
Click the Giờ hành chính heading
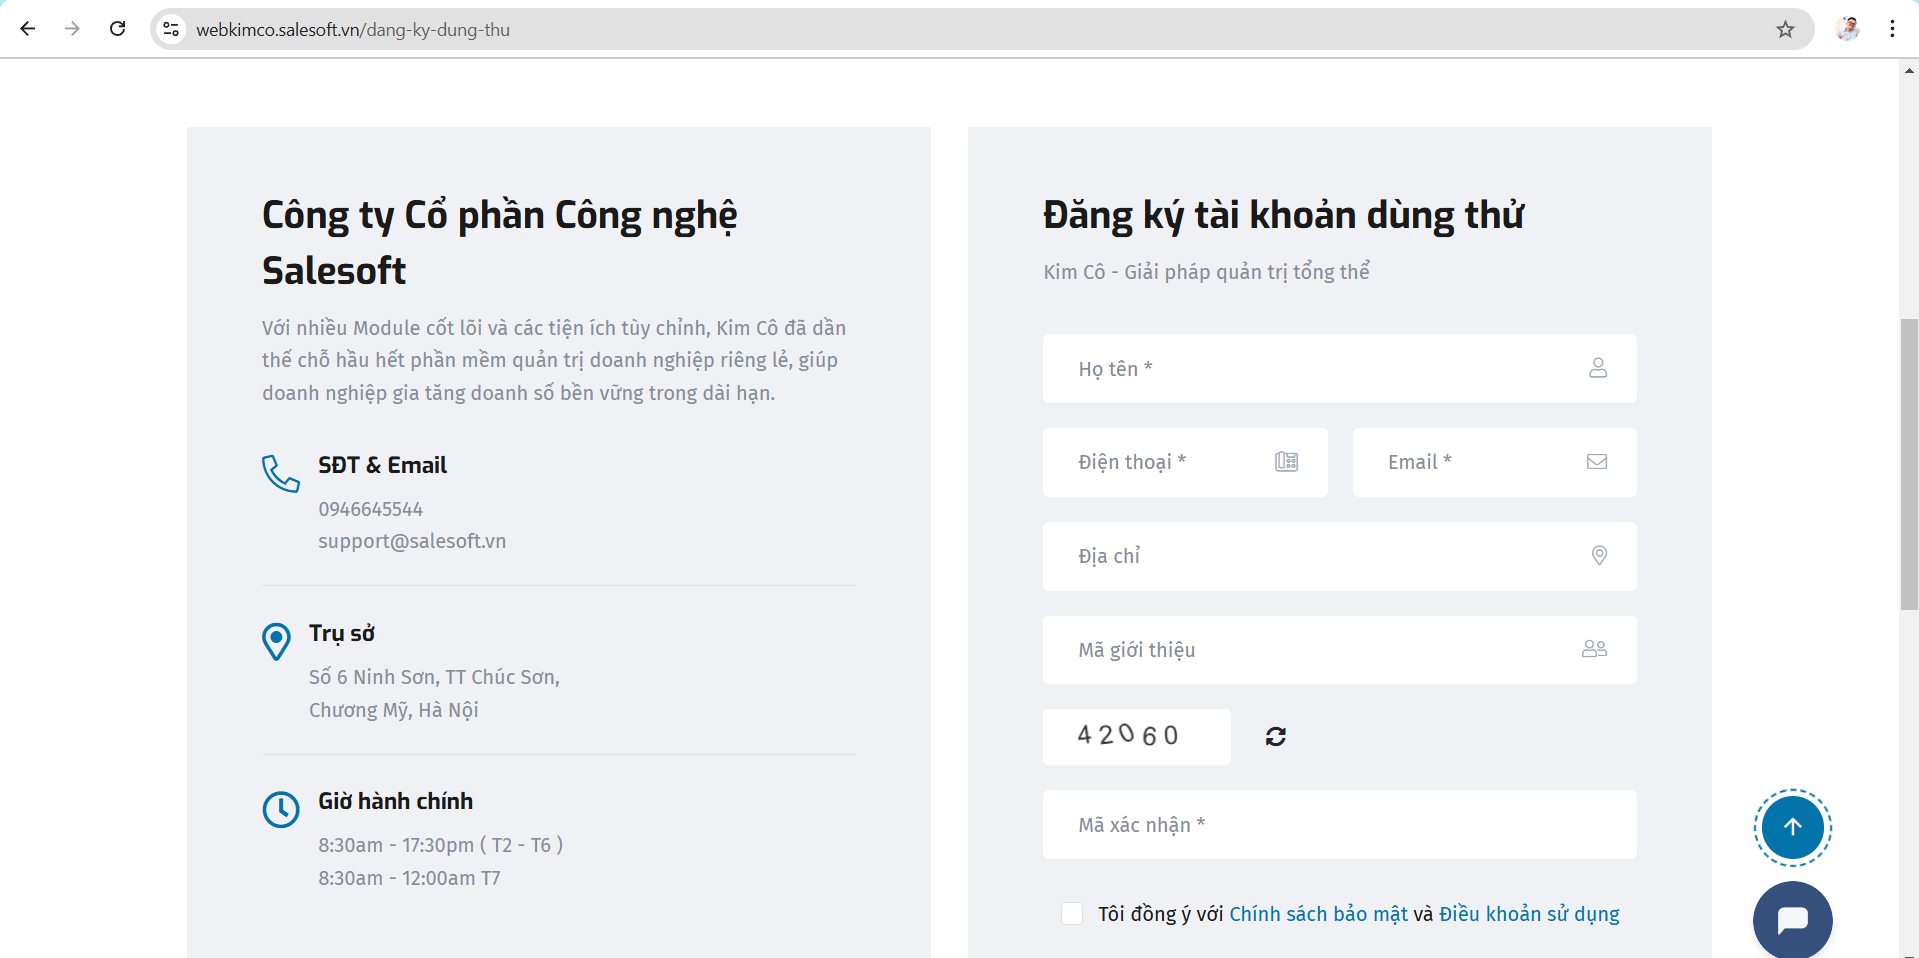coord(396,801)
